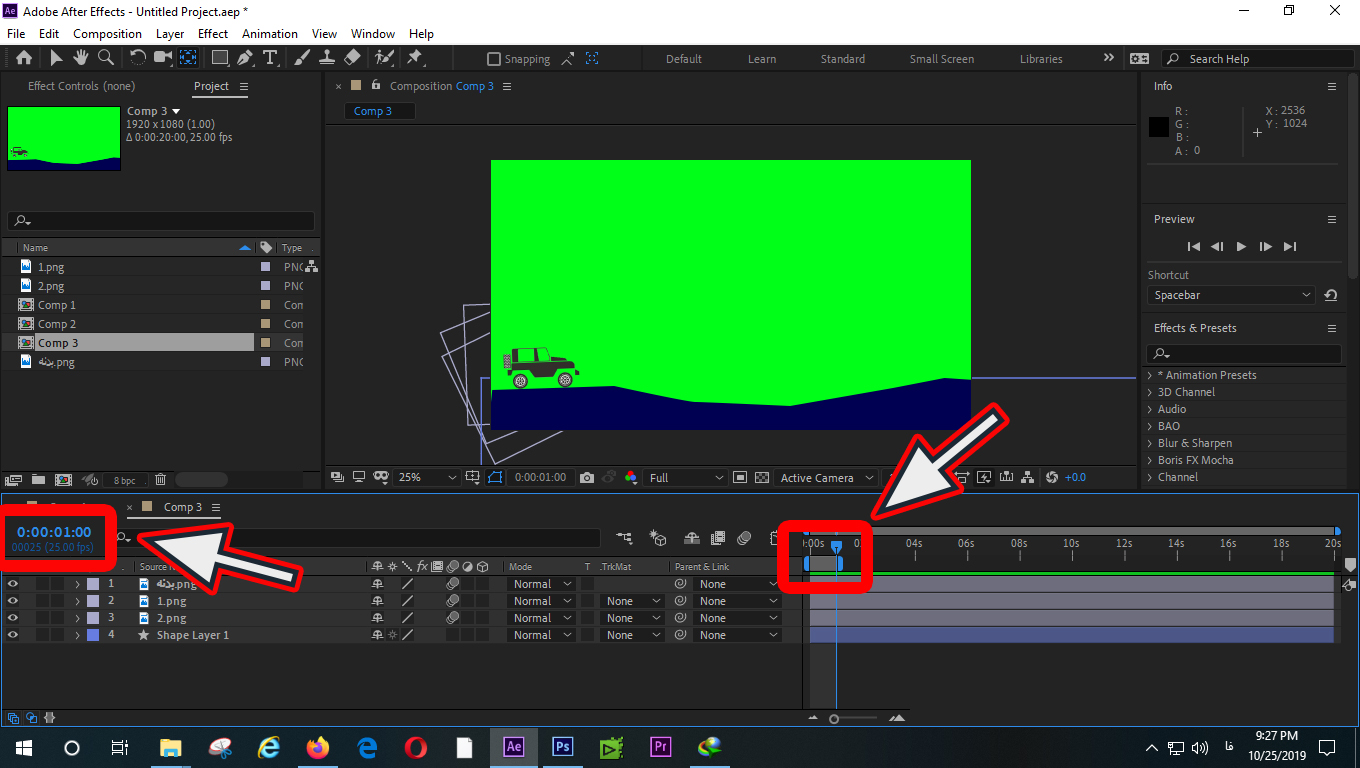The height and width of the screenshot is (768, 1360).
Task: Click Composition Mini-Flowchart icon in timeline
Action: [624, 538]
